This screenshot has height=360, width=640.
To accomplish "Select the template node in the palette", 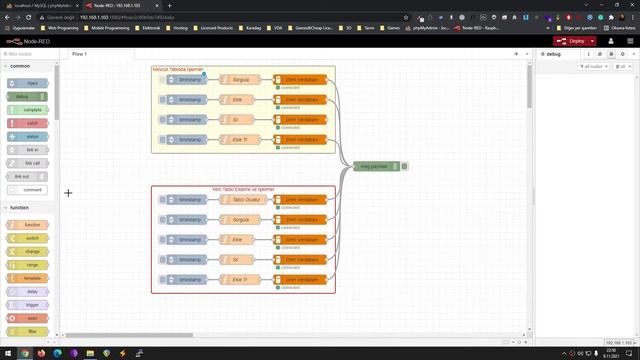I will (27, 278).
